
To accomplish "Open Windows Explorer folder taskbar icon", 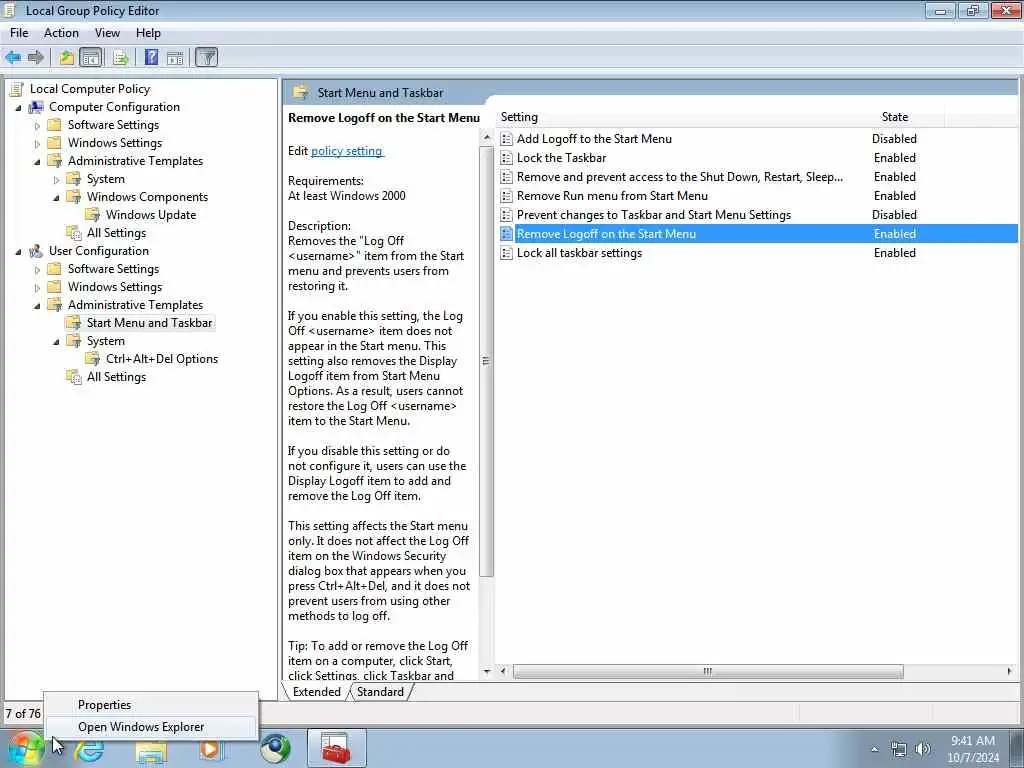I will coord(151,750).
